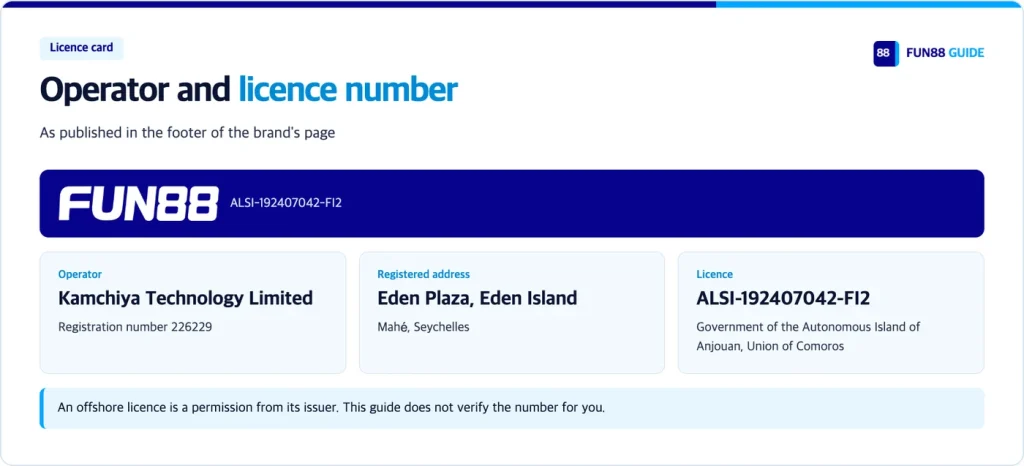Click Eden Plaza, Eden Island text

coord(477,298)
